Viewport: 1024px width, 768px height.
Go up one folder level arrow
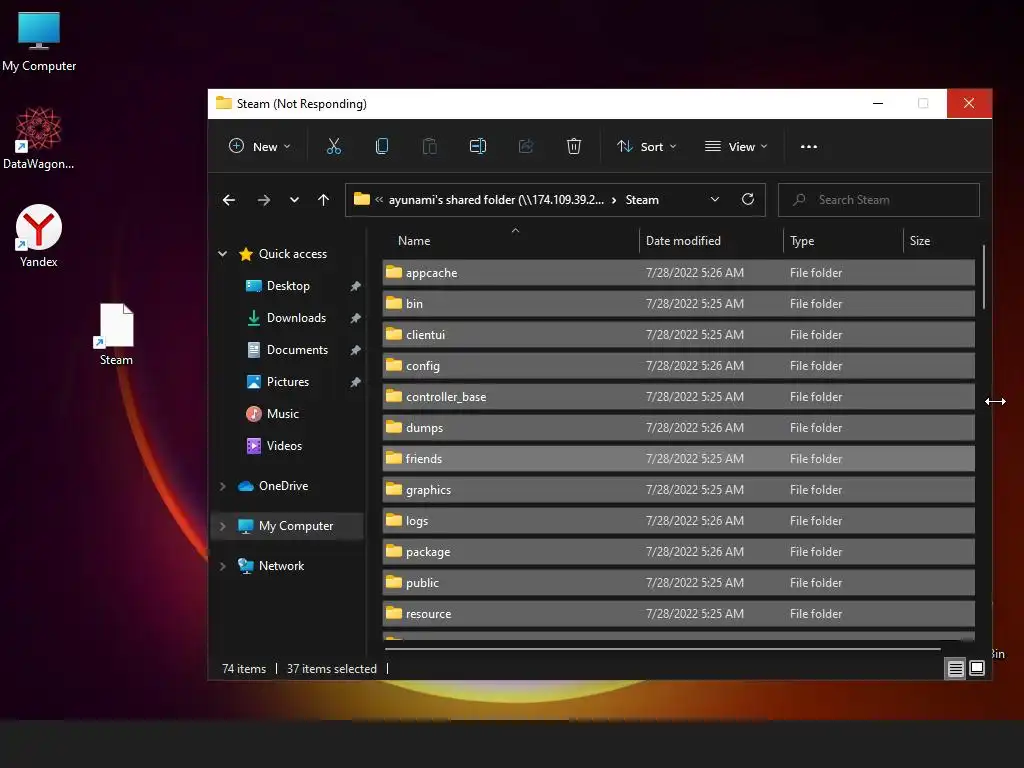tap(323, 200)
